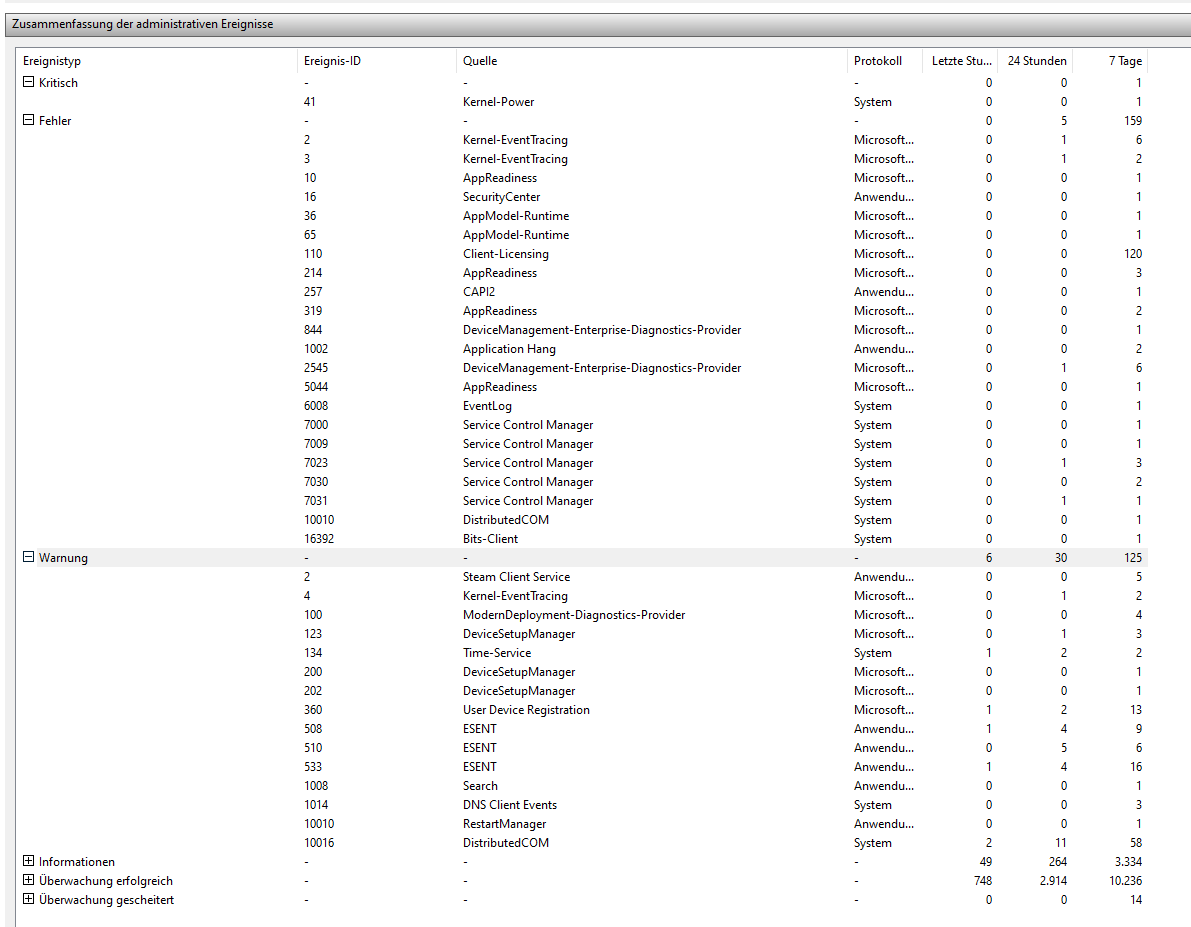1191x927 pixels.
Task: Select the Service Control Manager 7009 row
Action: point(582,444)
